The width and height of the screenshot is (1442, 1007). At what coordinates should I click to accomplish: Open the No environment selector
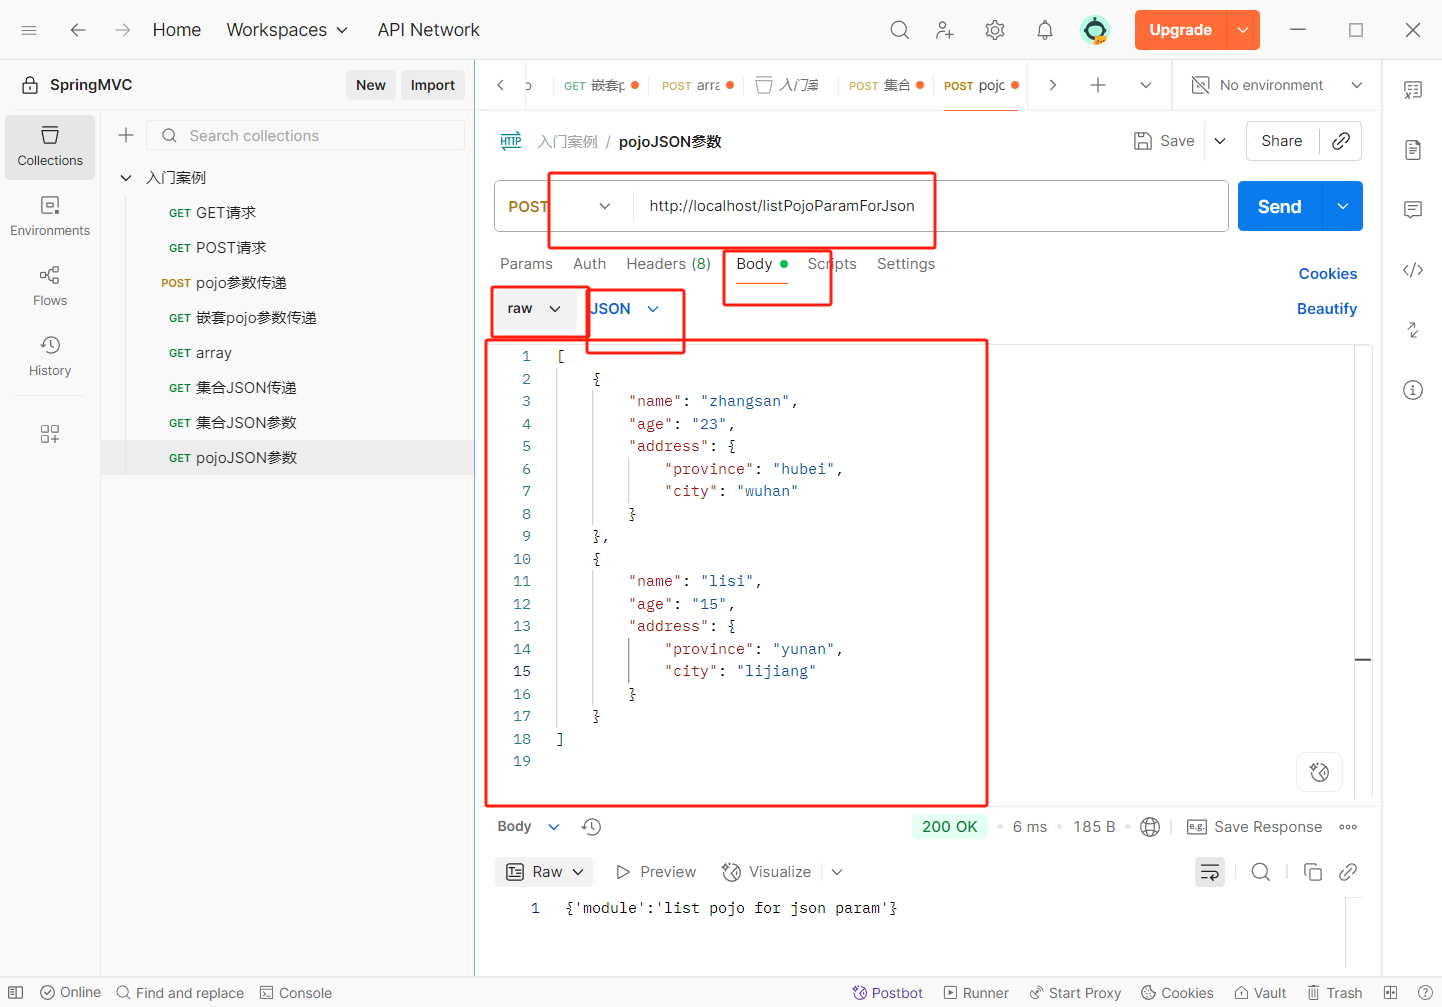pos(1277,85)
